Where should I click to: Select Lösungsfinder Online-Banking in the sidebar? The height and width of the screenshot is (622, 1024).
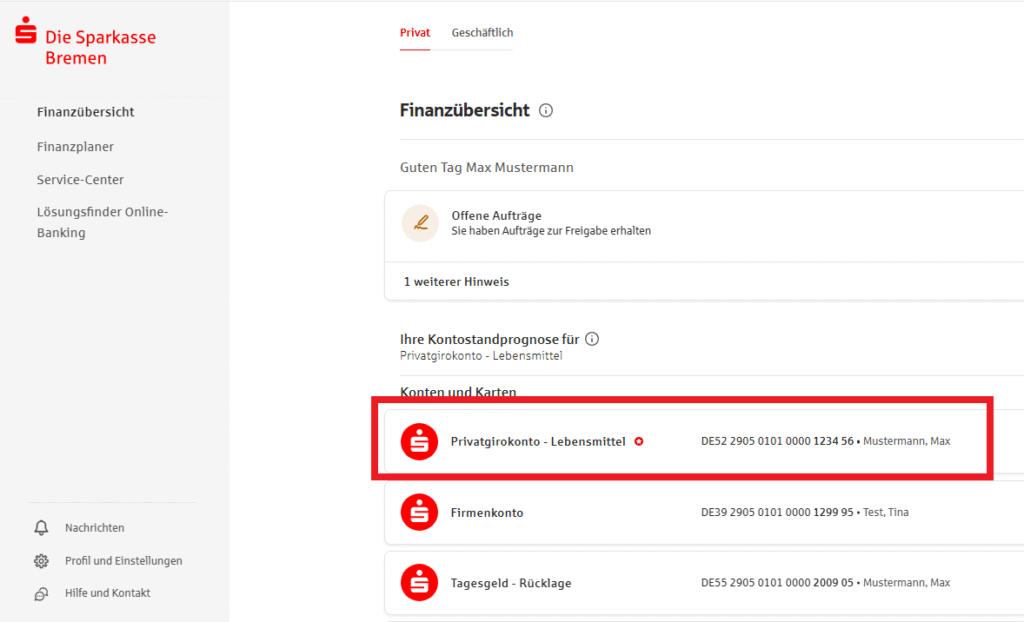[x=102, y=221]
